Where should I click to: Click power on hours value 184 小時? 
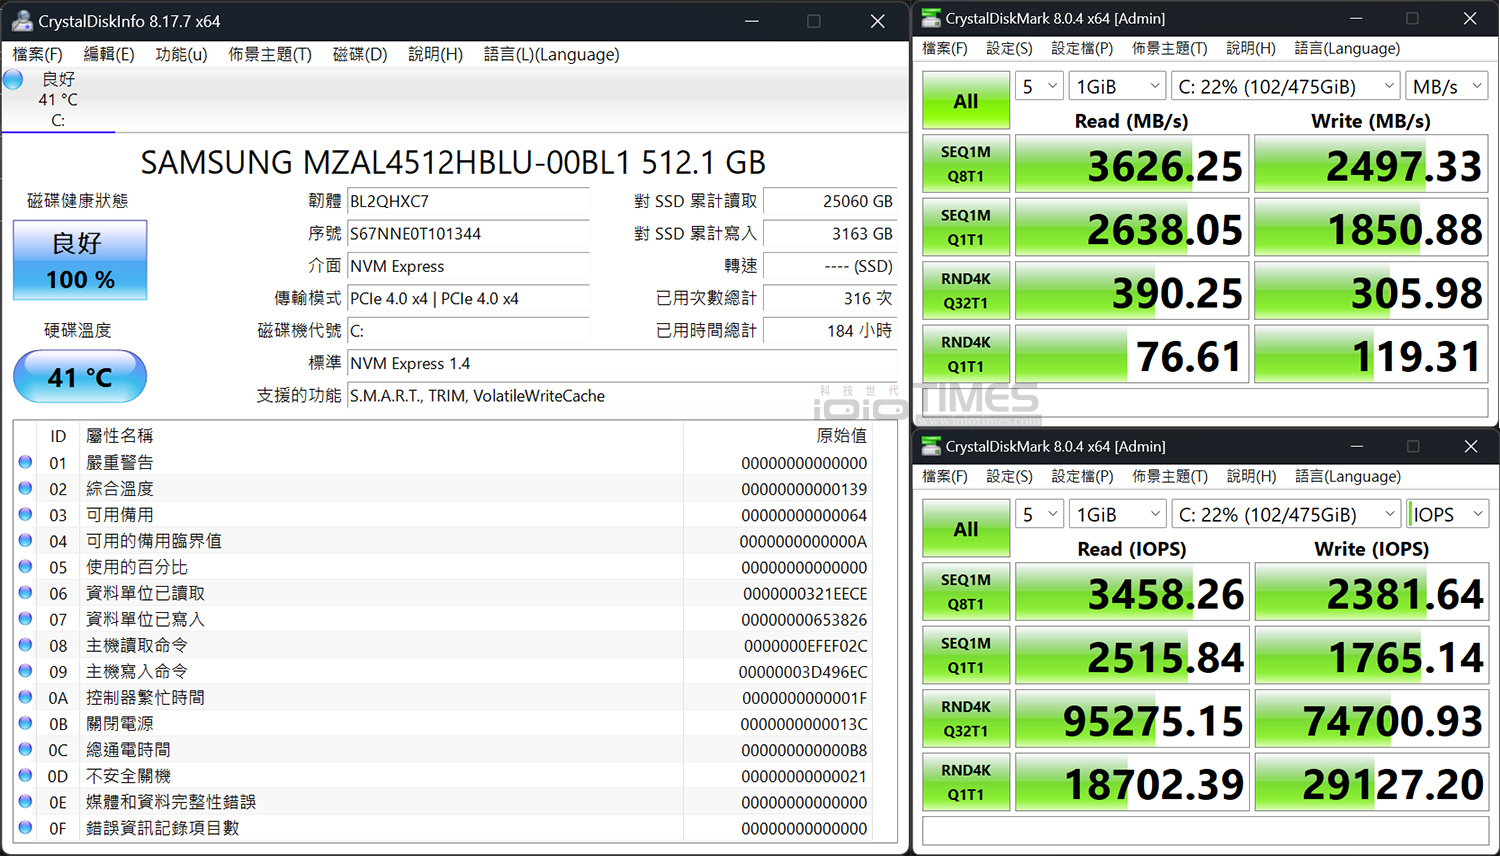pyautogui.click(x=830, y=331)
